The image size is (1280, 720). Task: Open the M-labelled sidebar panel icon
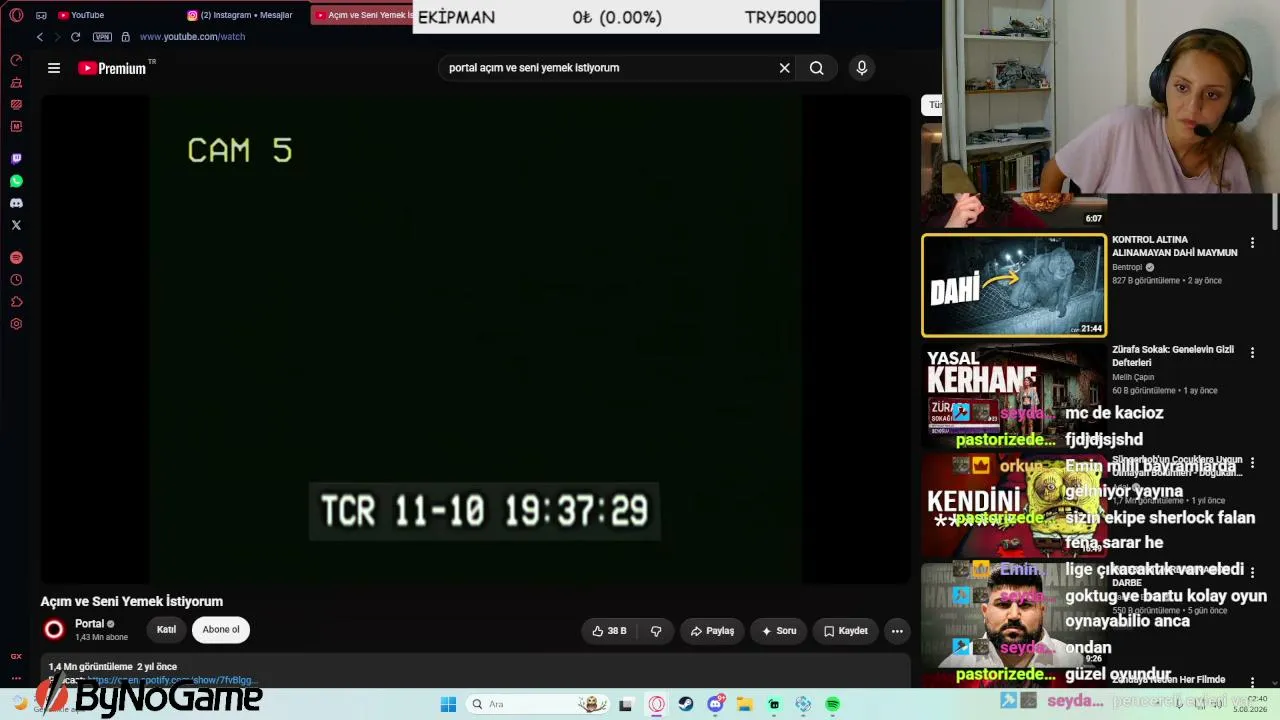pos(16,126)
